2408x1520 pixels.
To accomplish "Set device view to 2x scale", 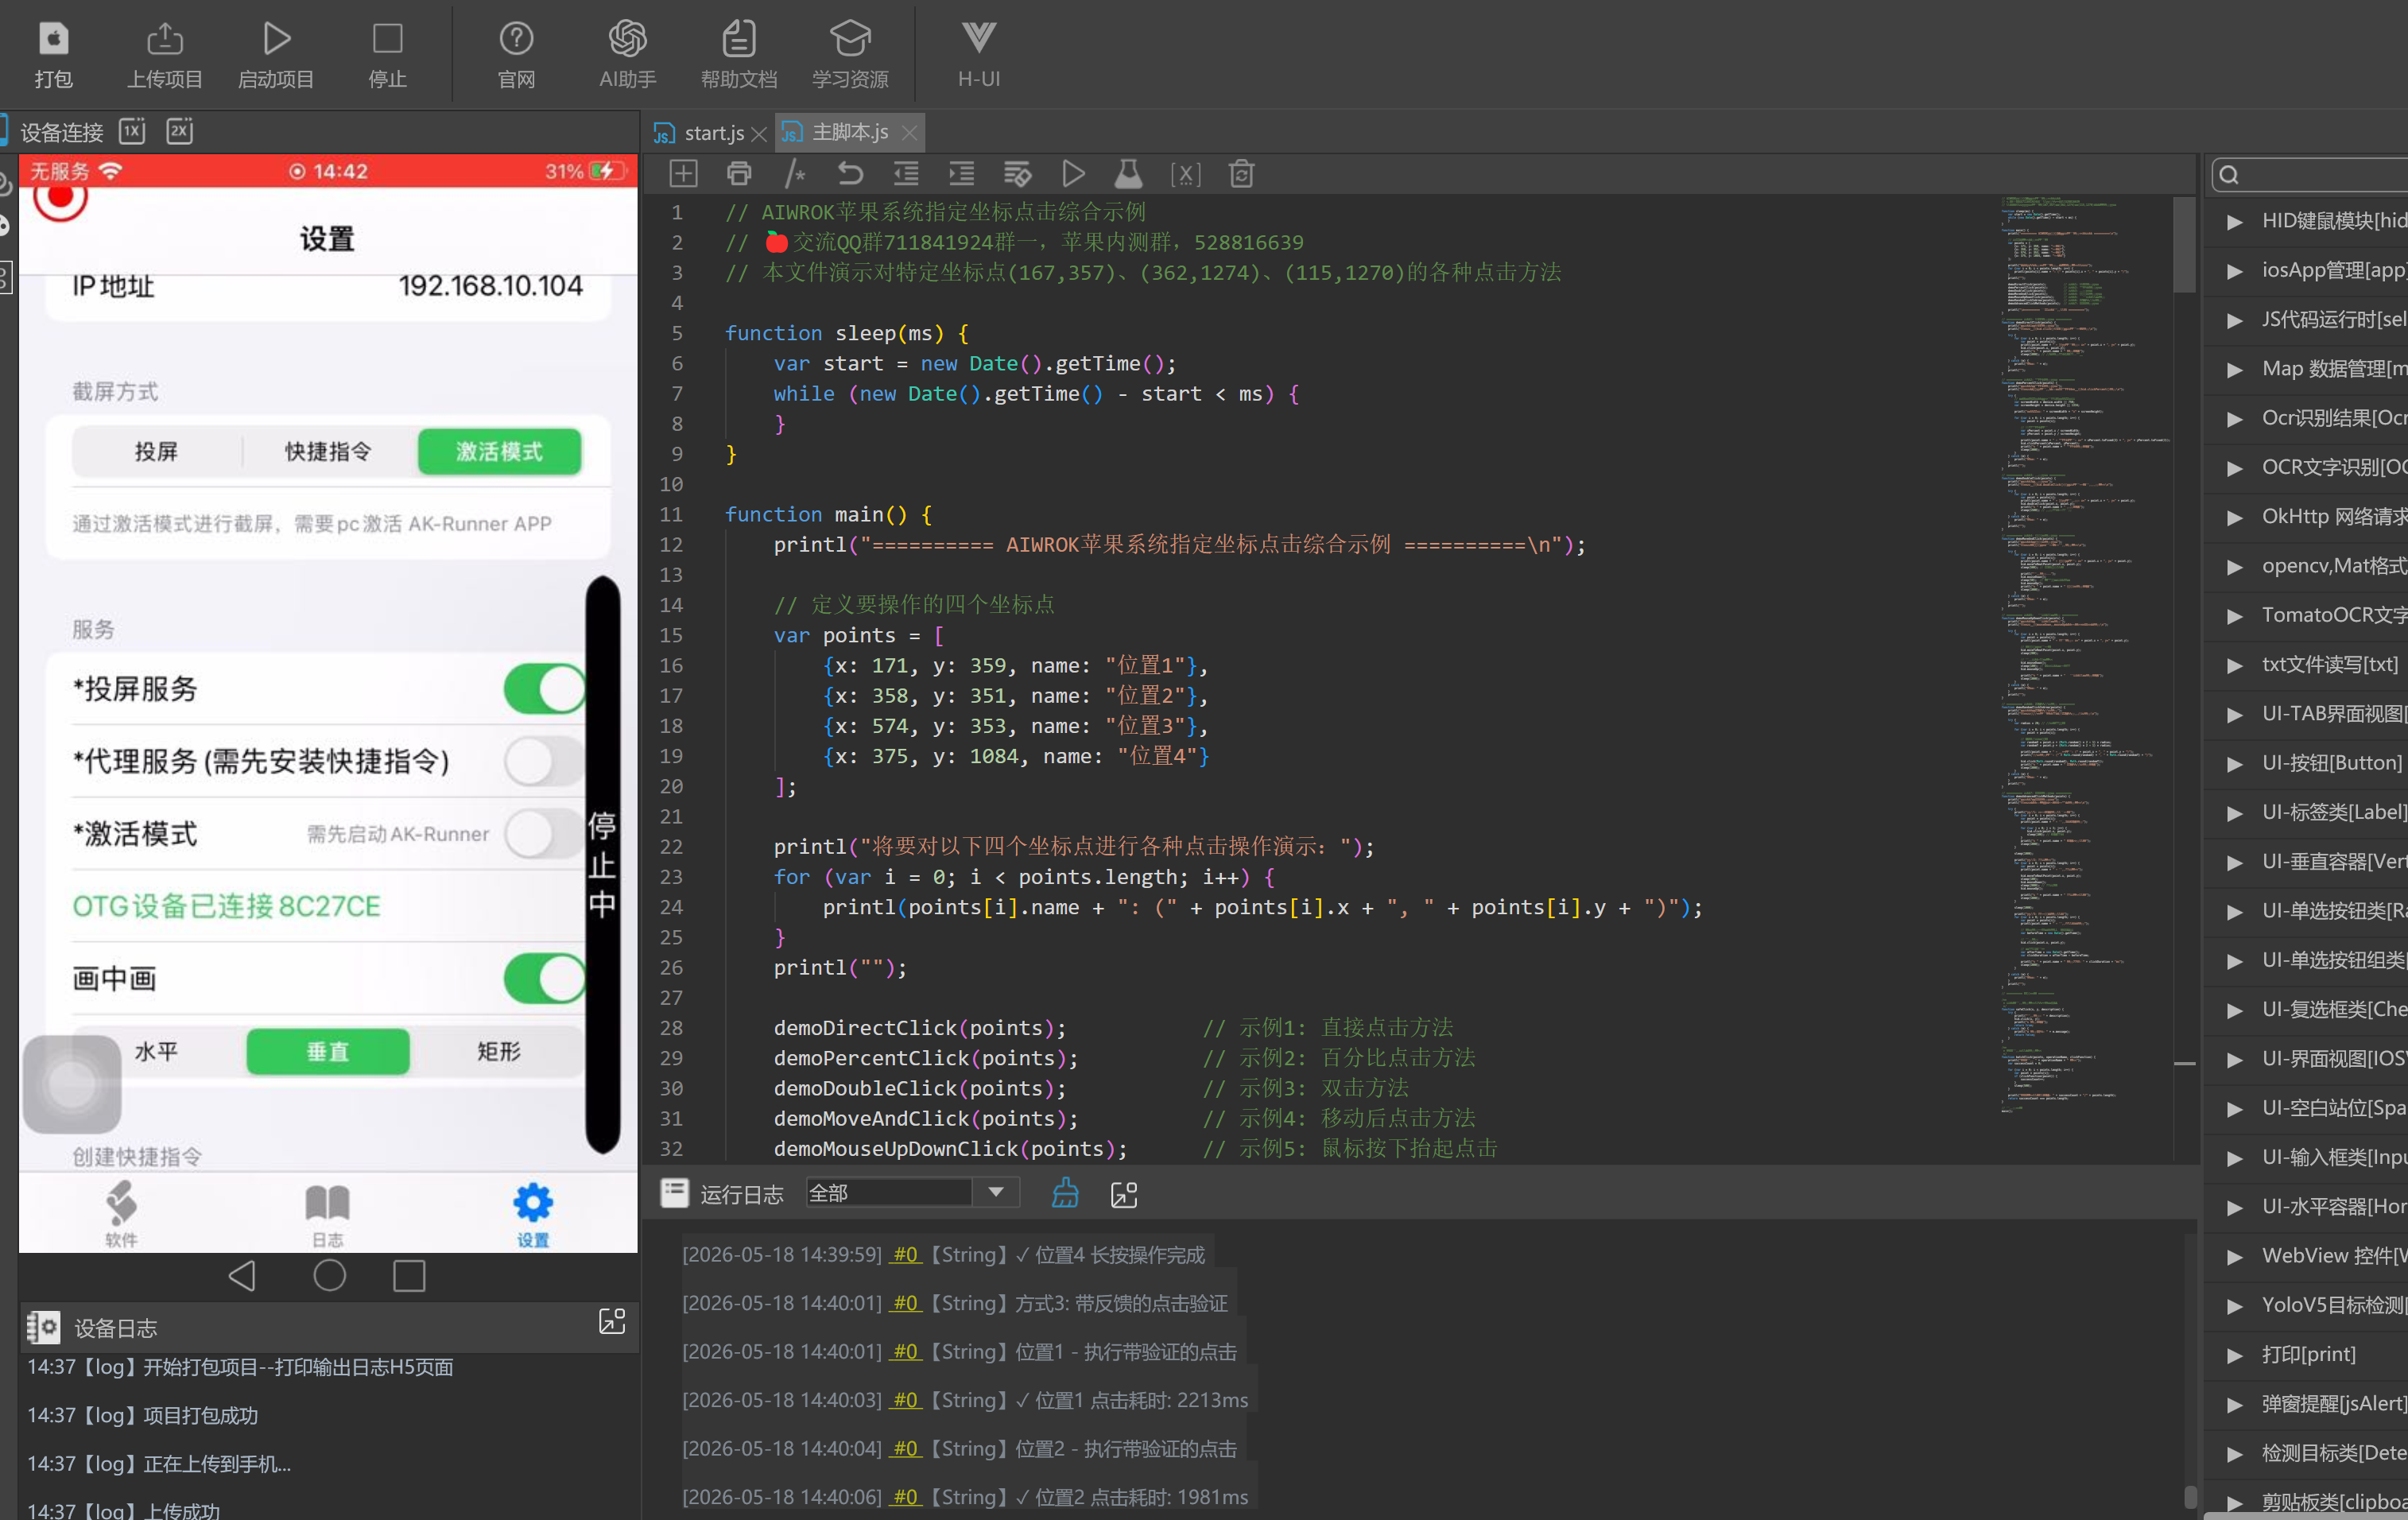I will pyautogui.click(x=179, y=131).
